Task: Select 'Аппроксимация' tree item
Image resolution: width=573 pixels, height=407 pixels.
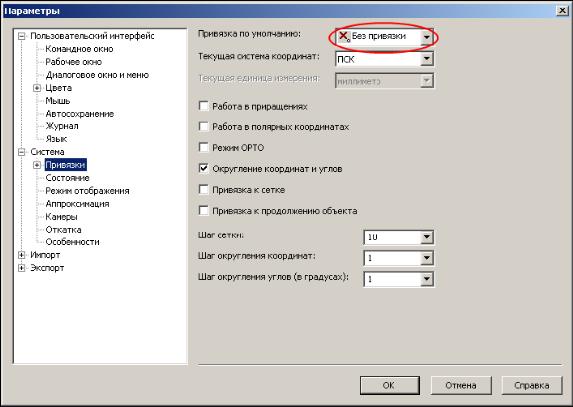Action: point(77,204)
